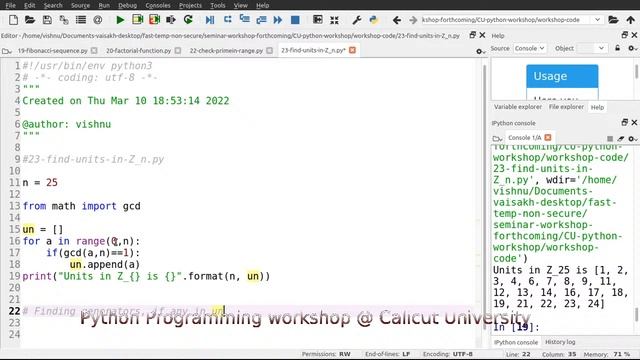The height and width of the screenshot is (360, 640).
Task: Click the @ symbol finder icon
Action: point(98,20)
